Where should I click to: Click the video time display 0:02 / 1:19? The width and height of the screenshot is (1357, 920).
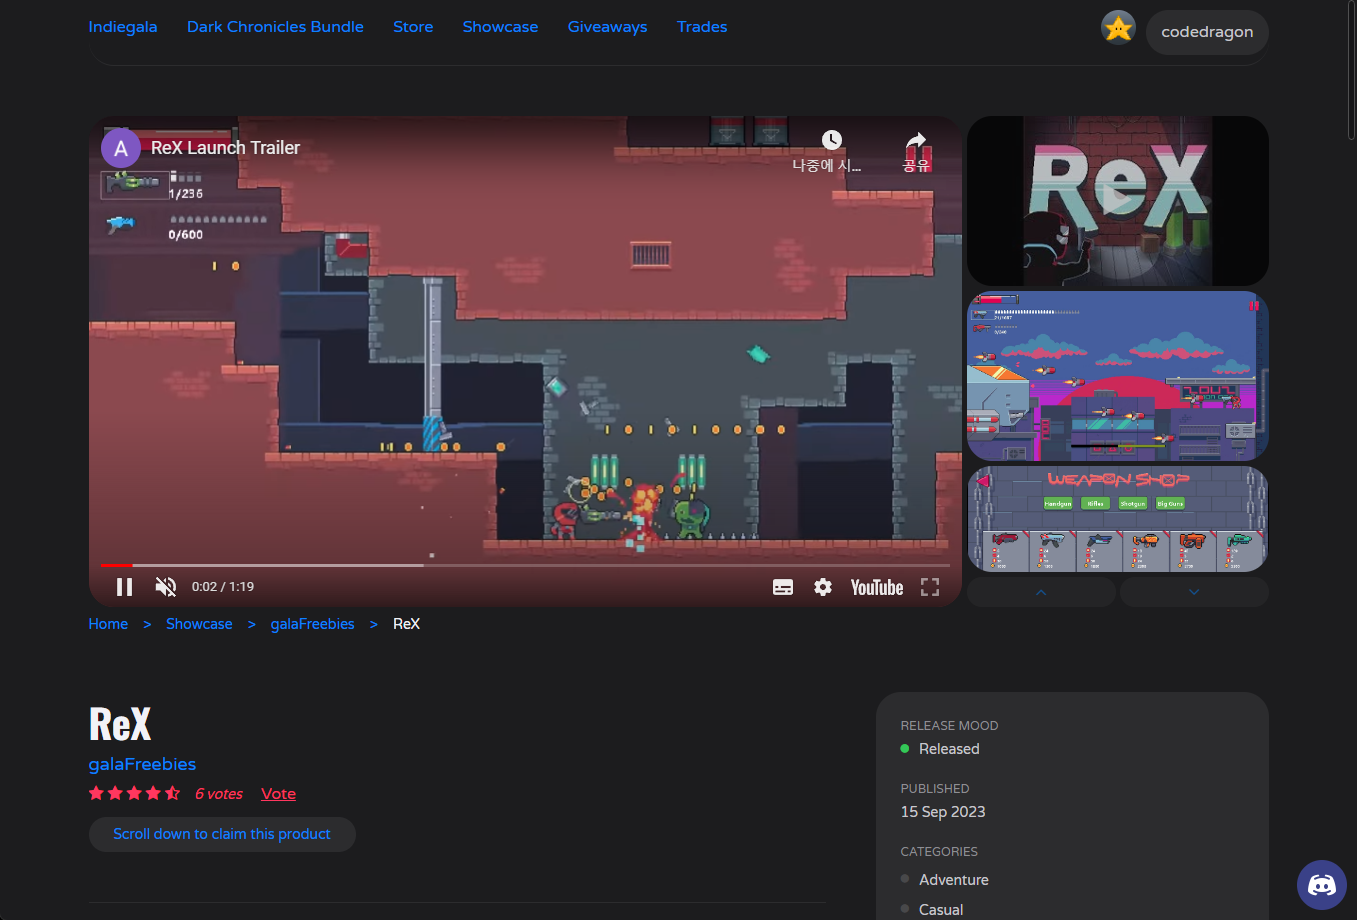point(223,587)
